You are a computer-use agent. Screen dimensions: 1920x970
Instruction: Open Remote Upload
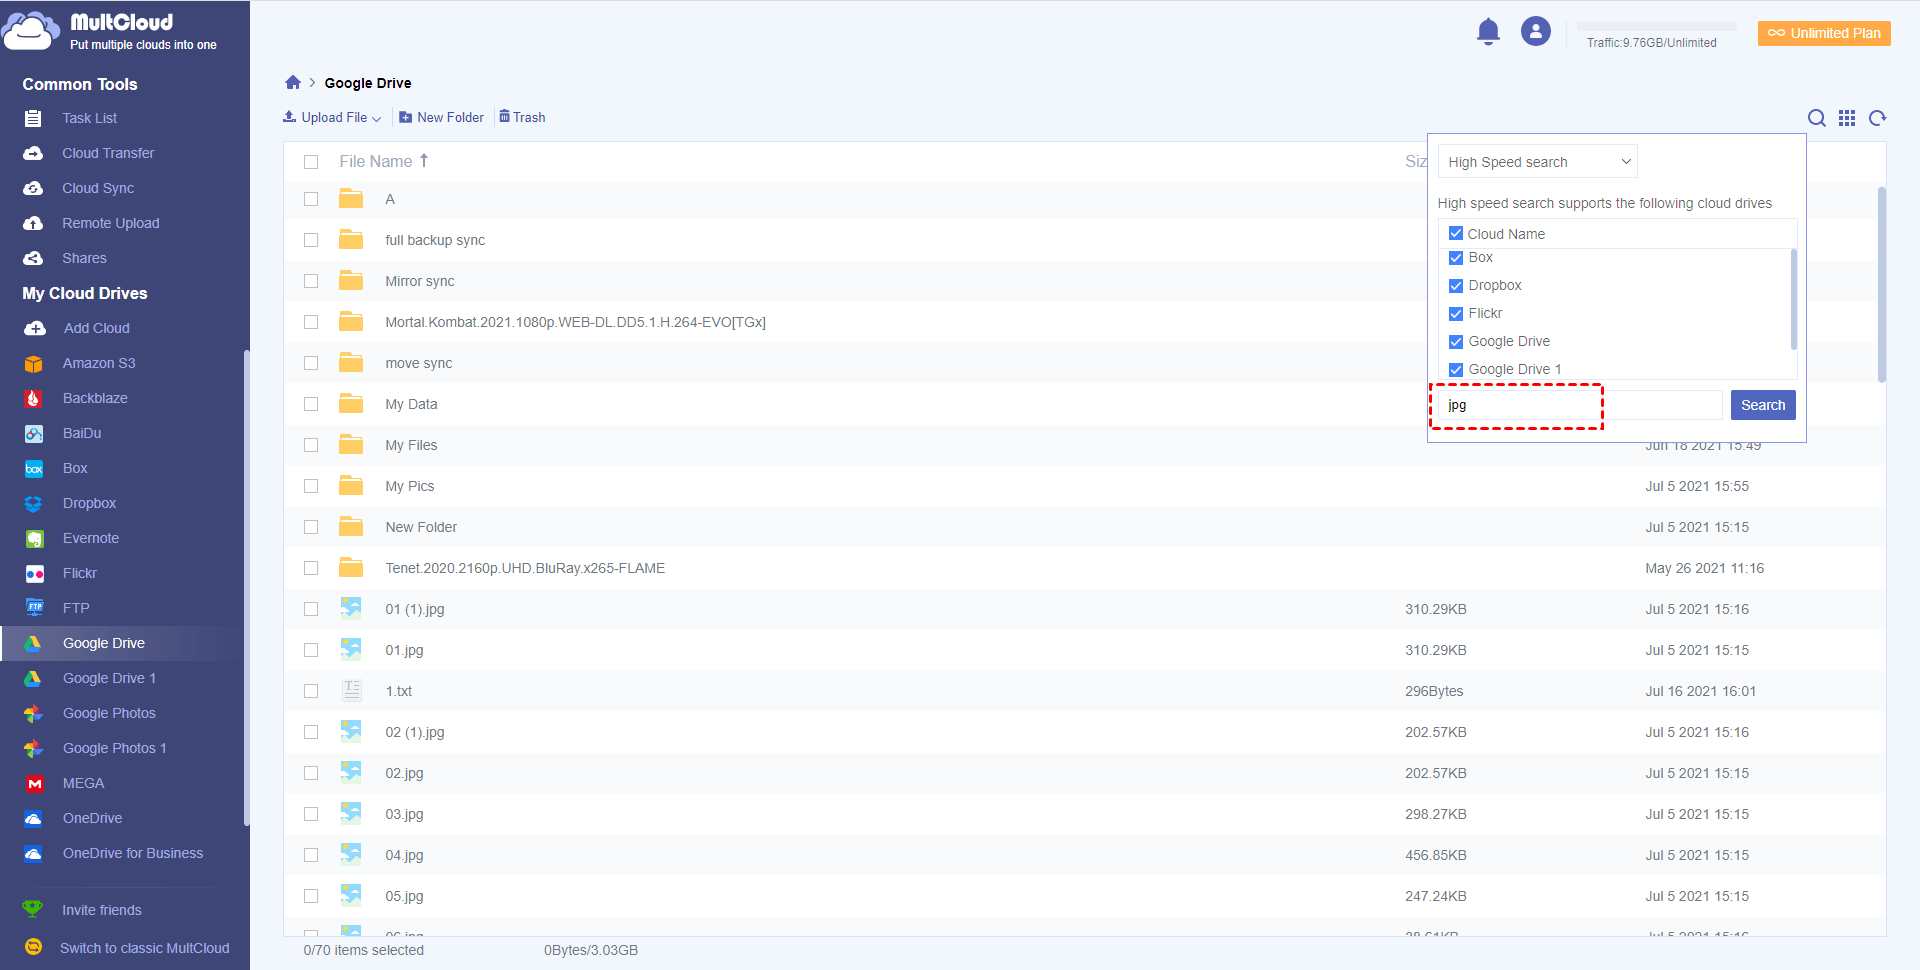coord(111,223)
